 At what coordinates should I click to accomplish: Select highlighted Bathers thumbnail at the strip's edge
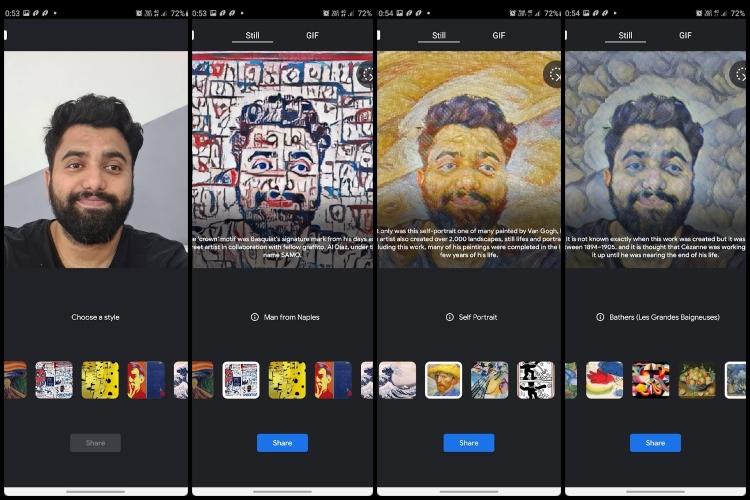click(x=735, y=380)
